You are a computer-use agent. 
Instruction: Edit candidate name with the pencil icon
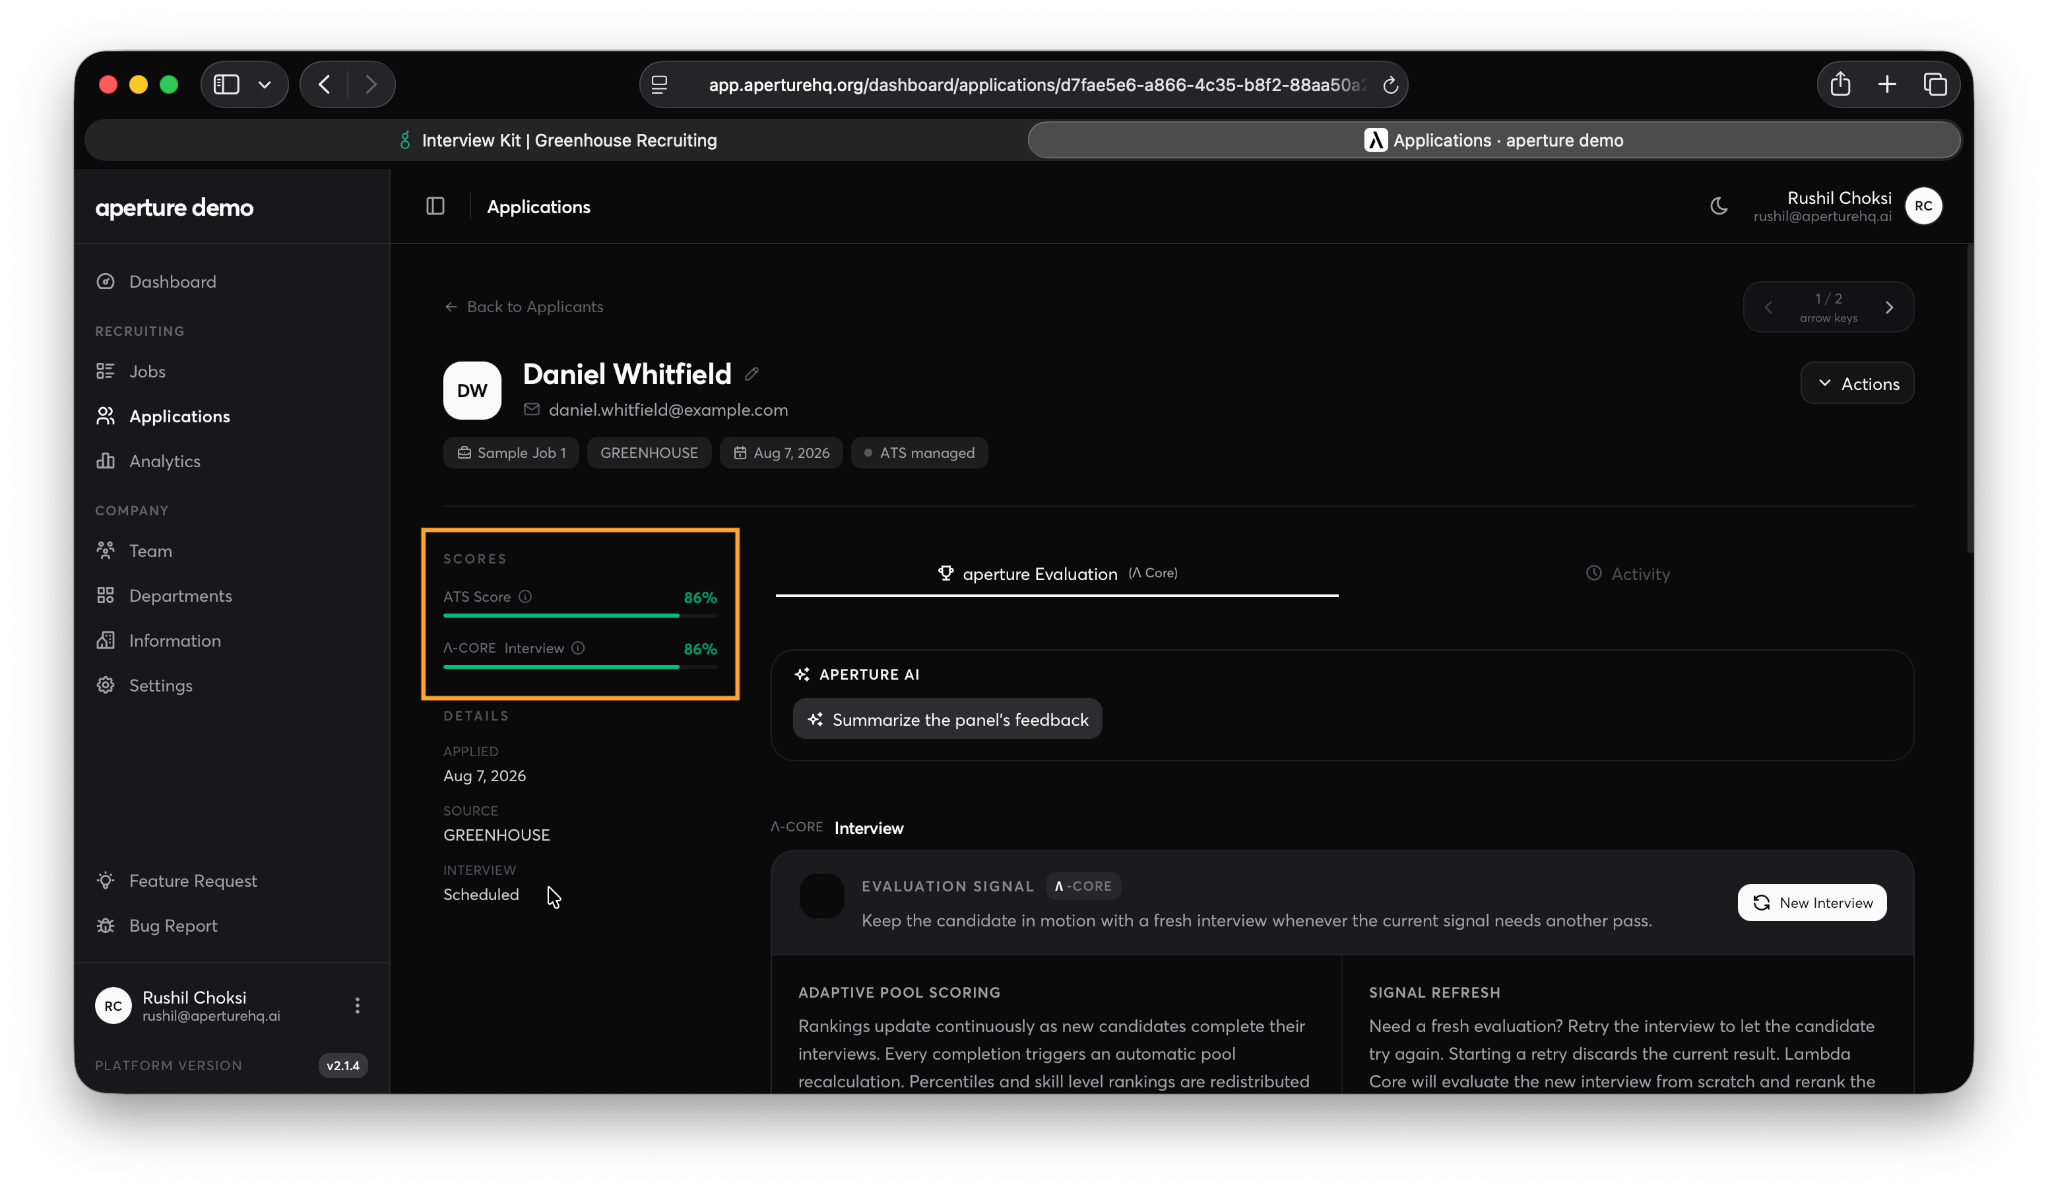point(752,374)
